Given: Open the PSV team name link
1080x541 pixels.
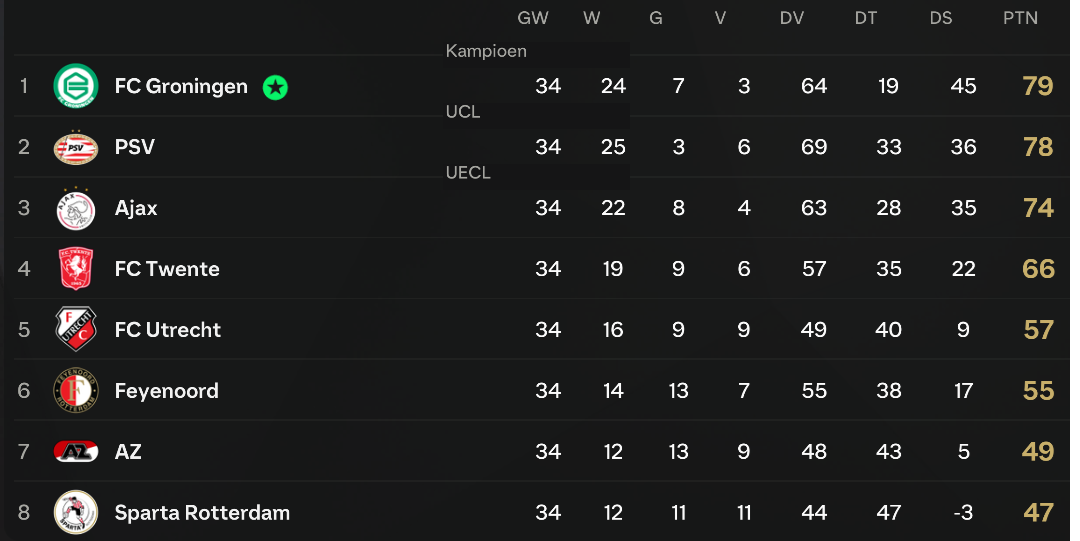Looking at the screenshot, I should click(x=135, y=147).
